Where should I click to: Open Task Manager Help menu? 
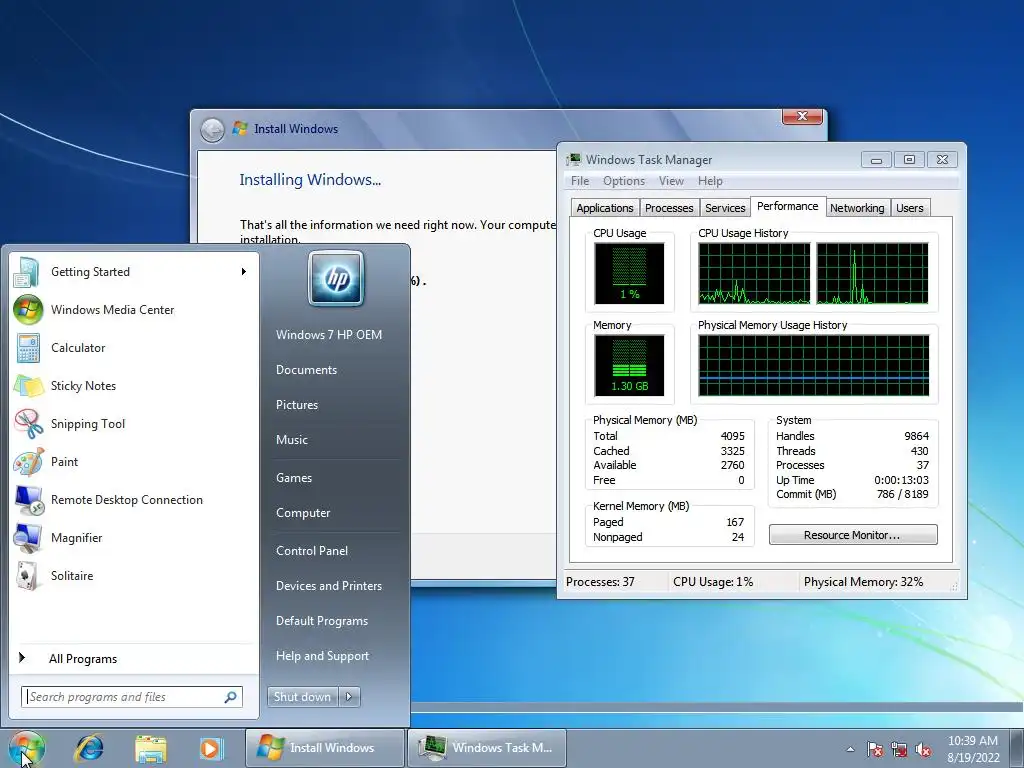click(710, 181)
